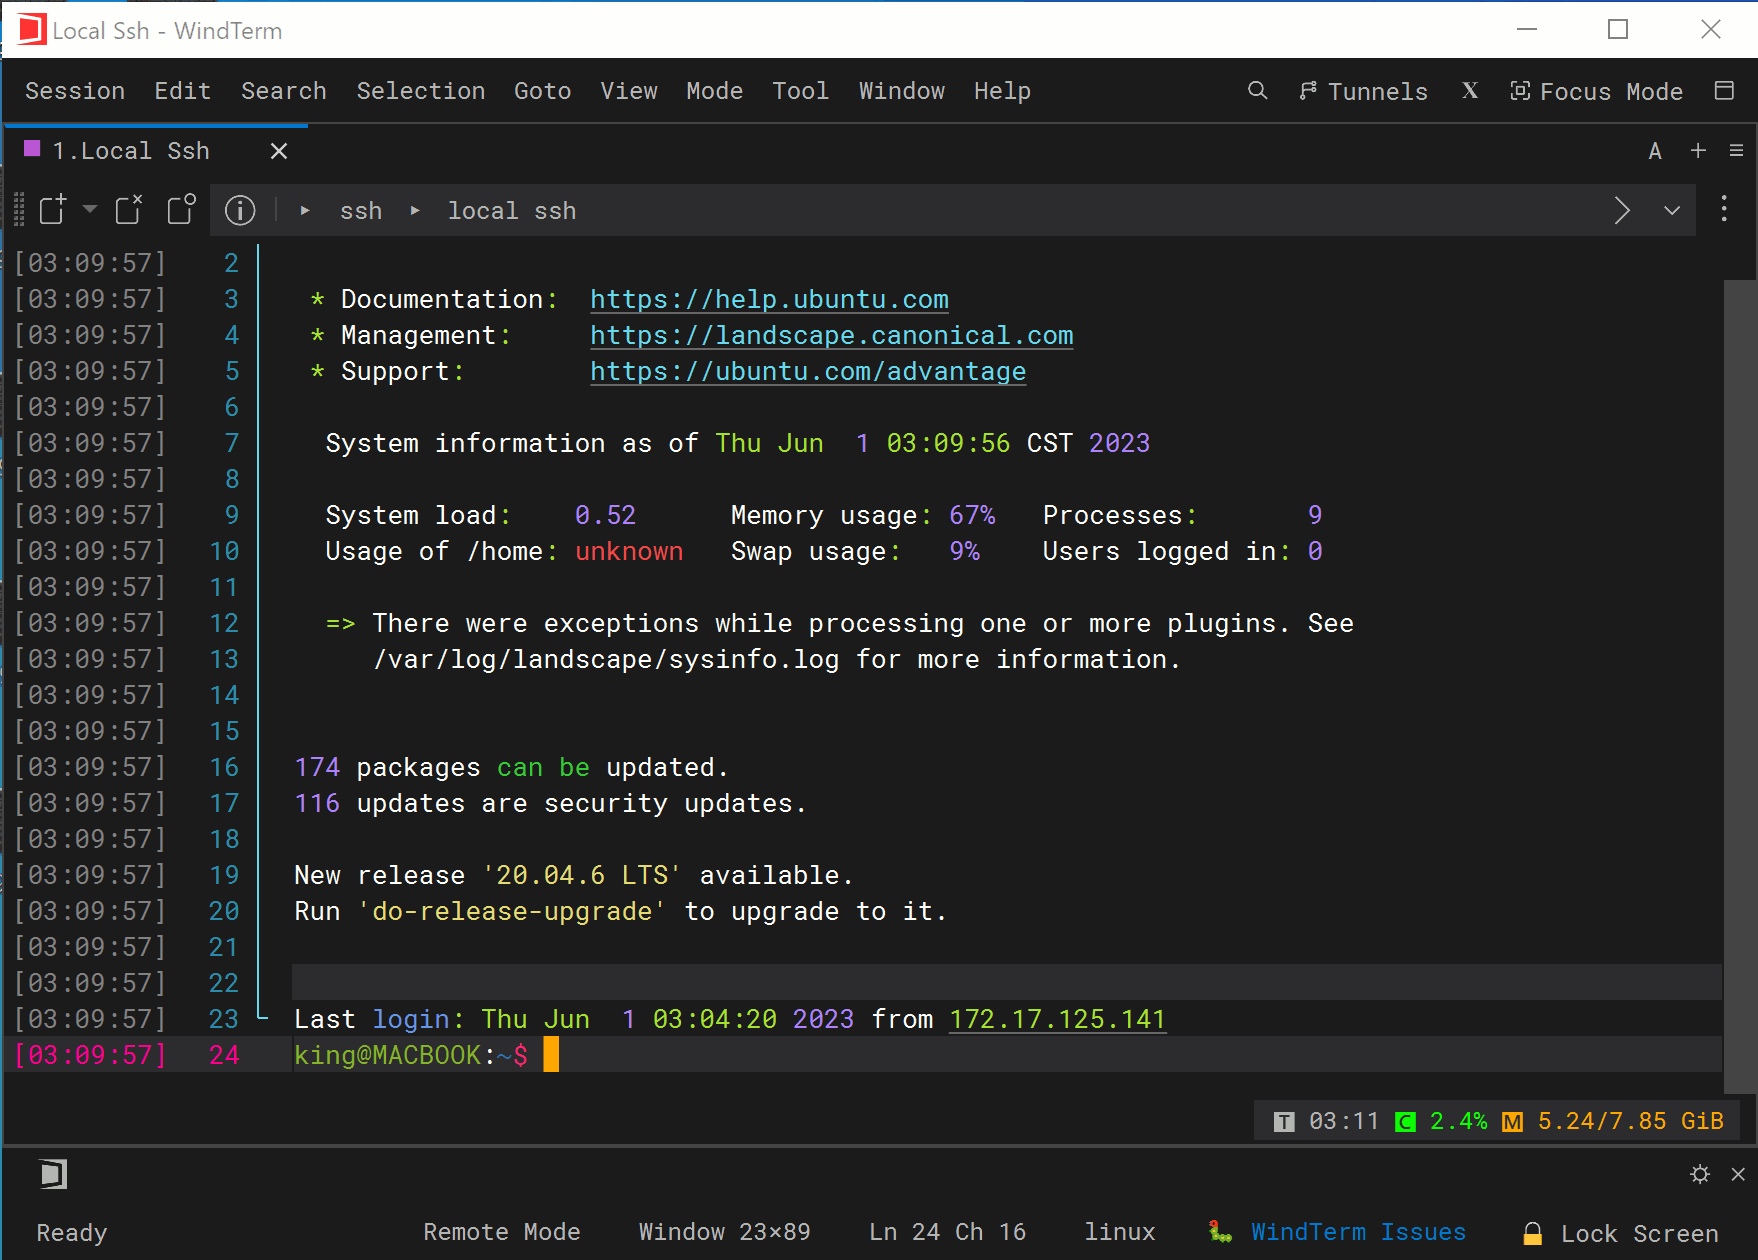Open the View menu
This screenshot has height=1260, width=1758.
(x=629, y=91)
